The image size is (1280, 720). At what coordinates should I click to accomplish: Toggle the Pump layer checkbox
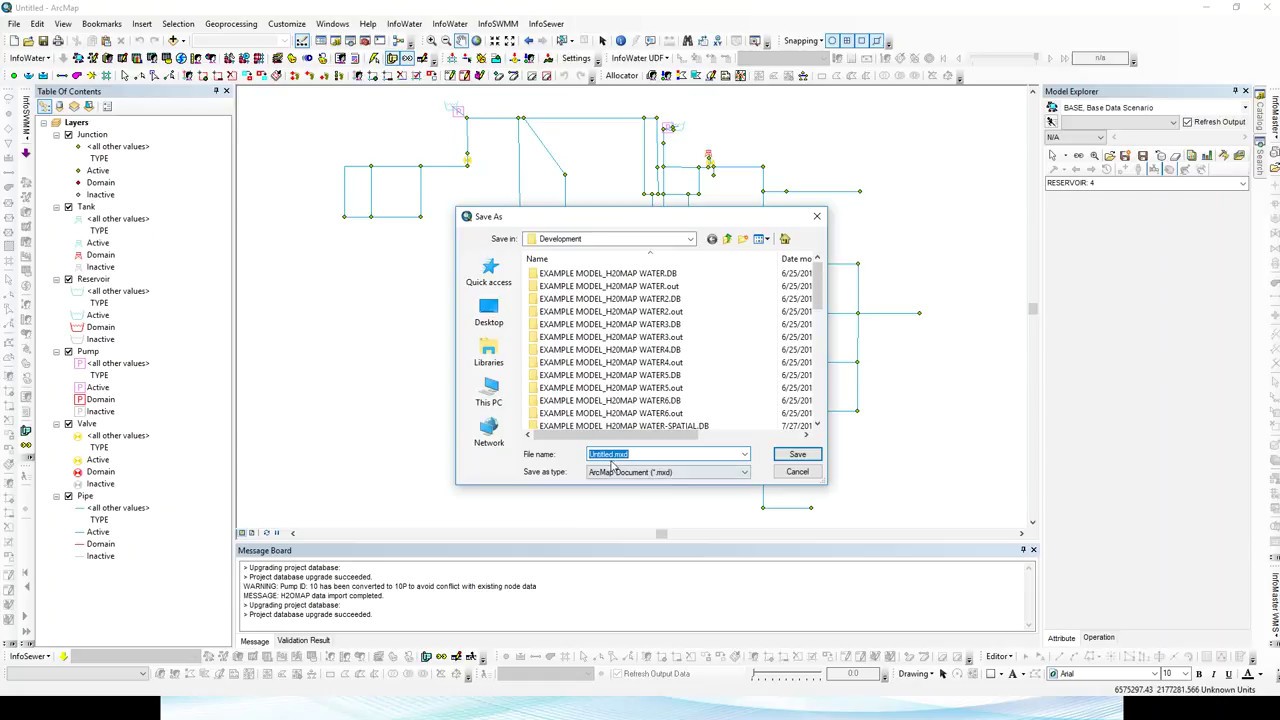[68, 352]
